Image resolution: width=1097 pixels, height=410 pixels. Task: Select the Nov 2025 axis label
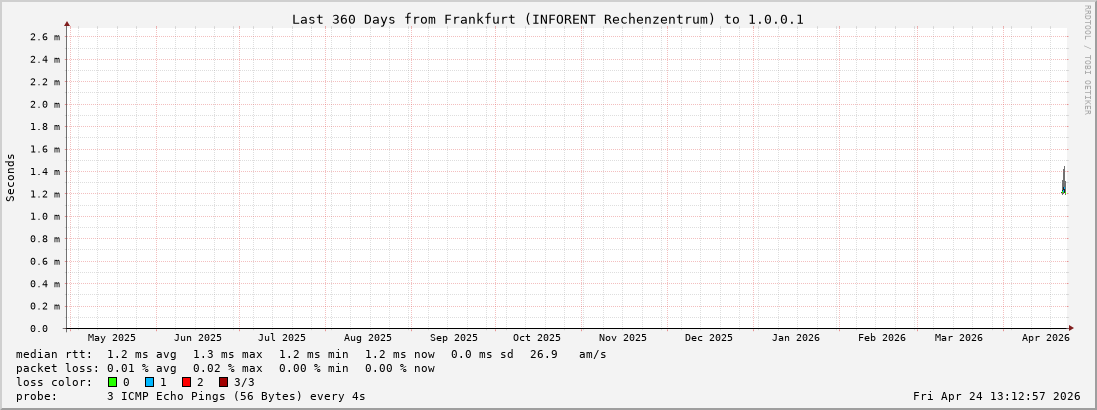(x=623, y=338)
